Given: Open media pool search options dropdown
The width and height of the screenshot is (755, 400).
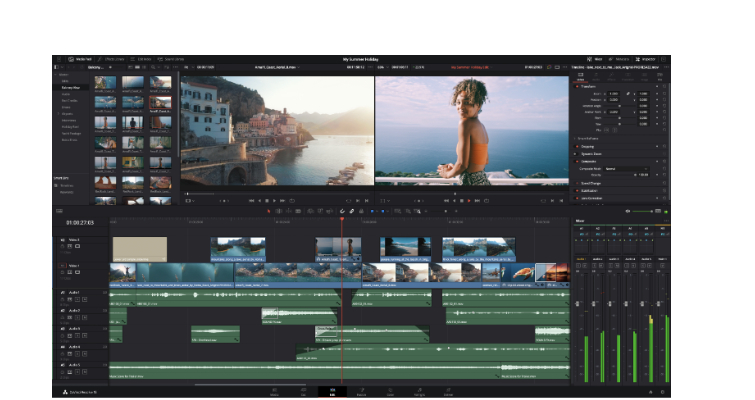Looking at the screenshot, I should 159,67.
